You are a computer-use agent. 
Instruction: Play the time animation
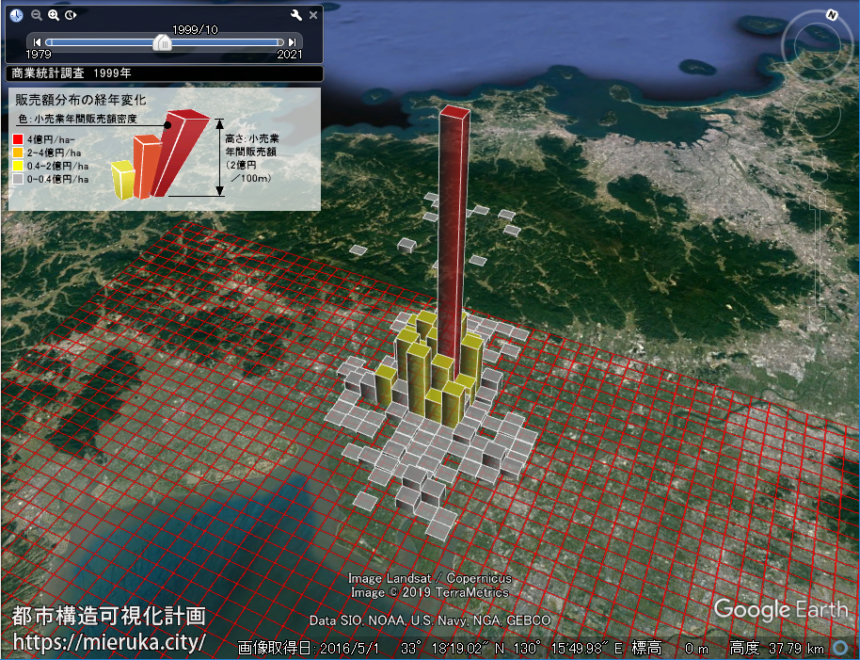click(70, 15)
